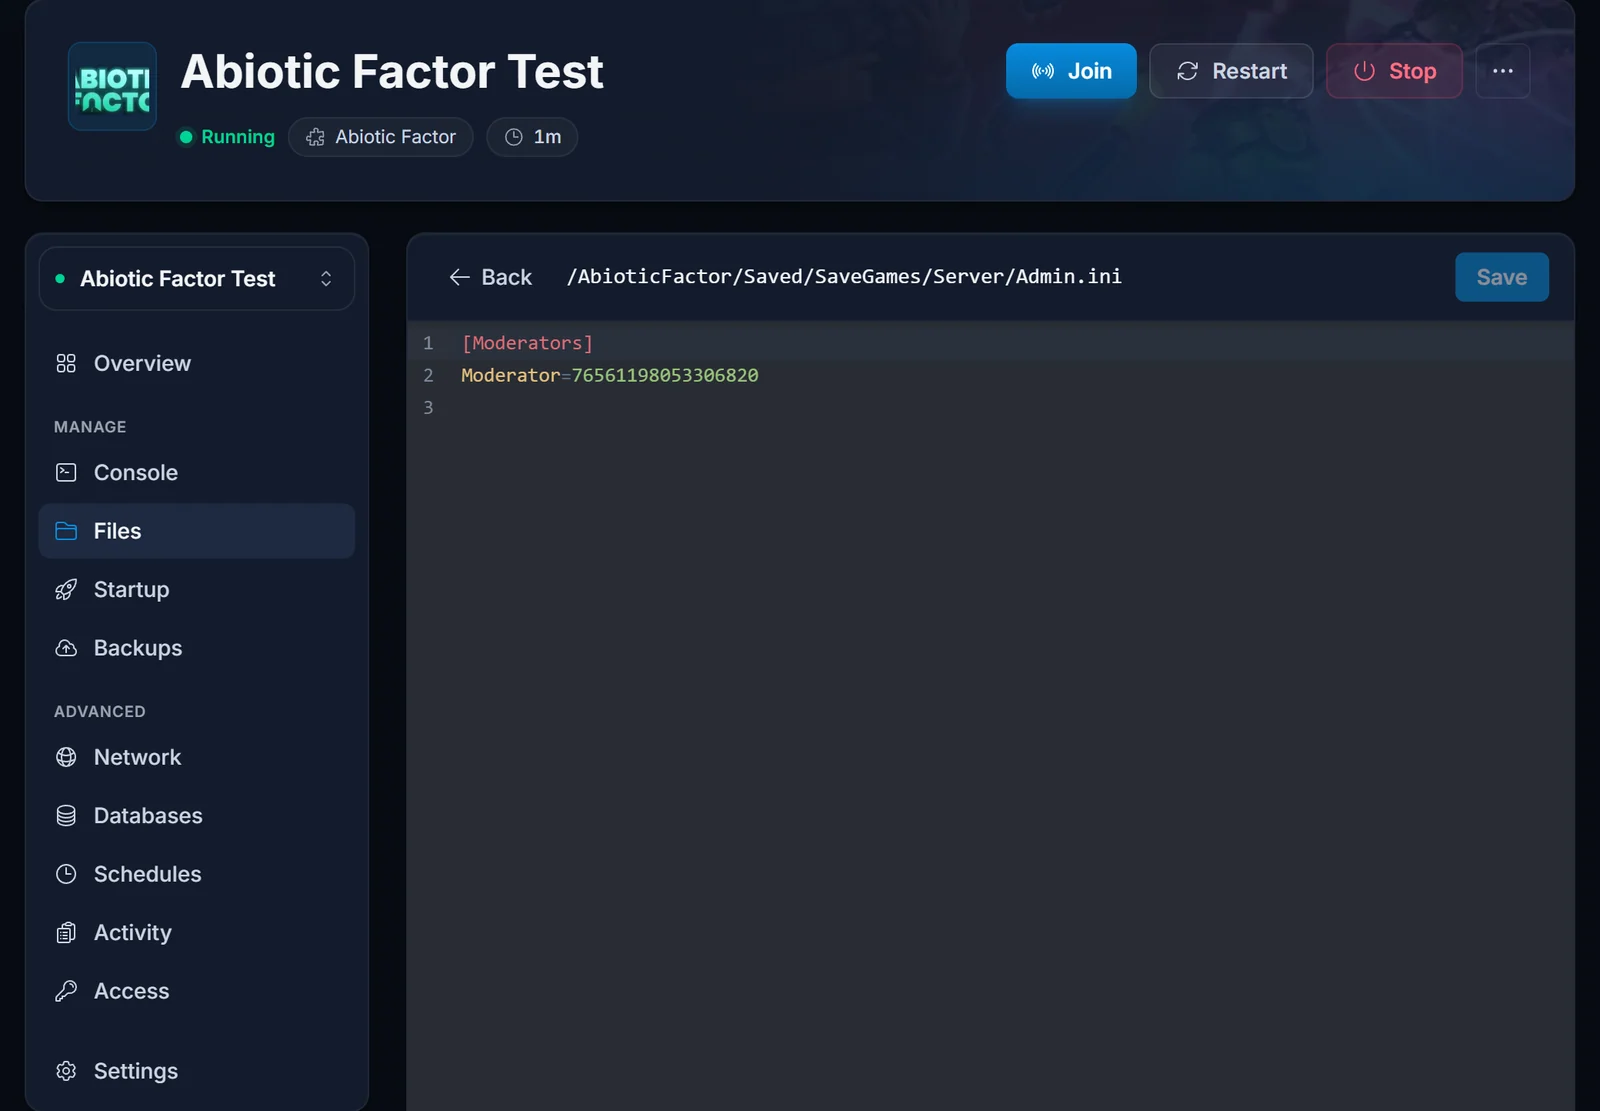Click the Schedules clock icon

point(66,874)
